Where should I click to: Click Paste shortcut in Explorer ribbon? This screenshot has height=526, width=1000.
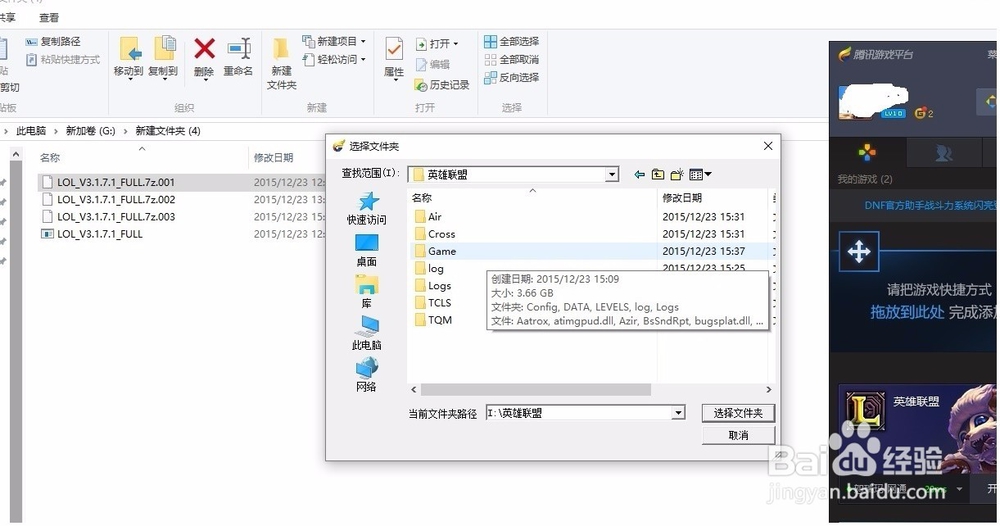pyautogui.click(x=62, y=59)
